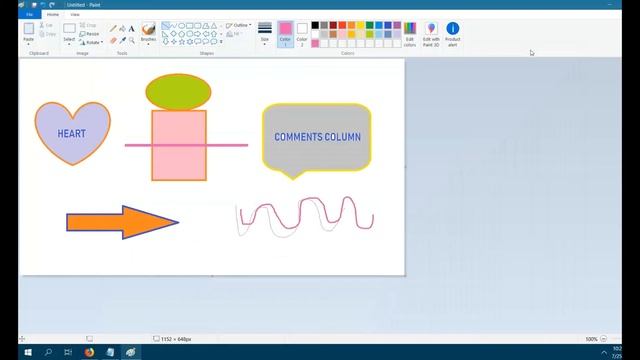Click the Copy button
Image resolution: width=640 pixels, height=360 pixels.
pyautogui.click(x=47, y=34)
